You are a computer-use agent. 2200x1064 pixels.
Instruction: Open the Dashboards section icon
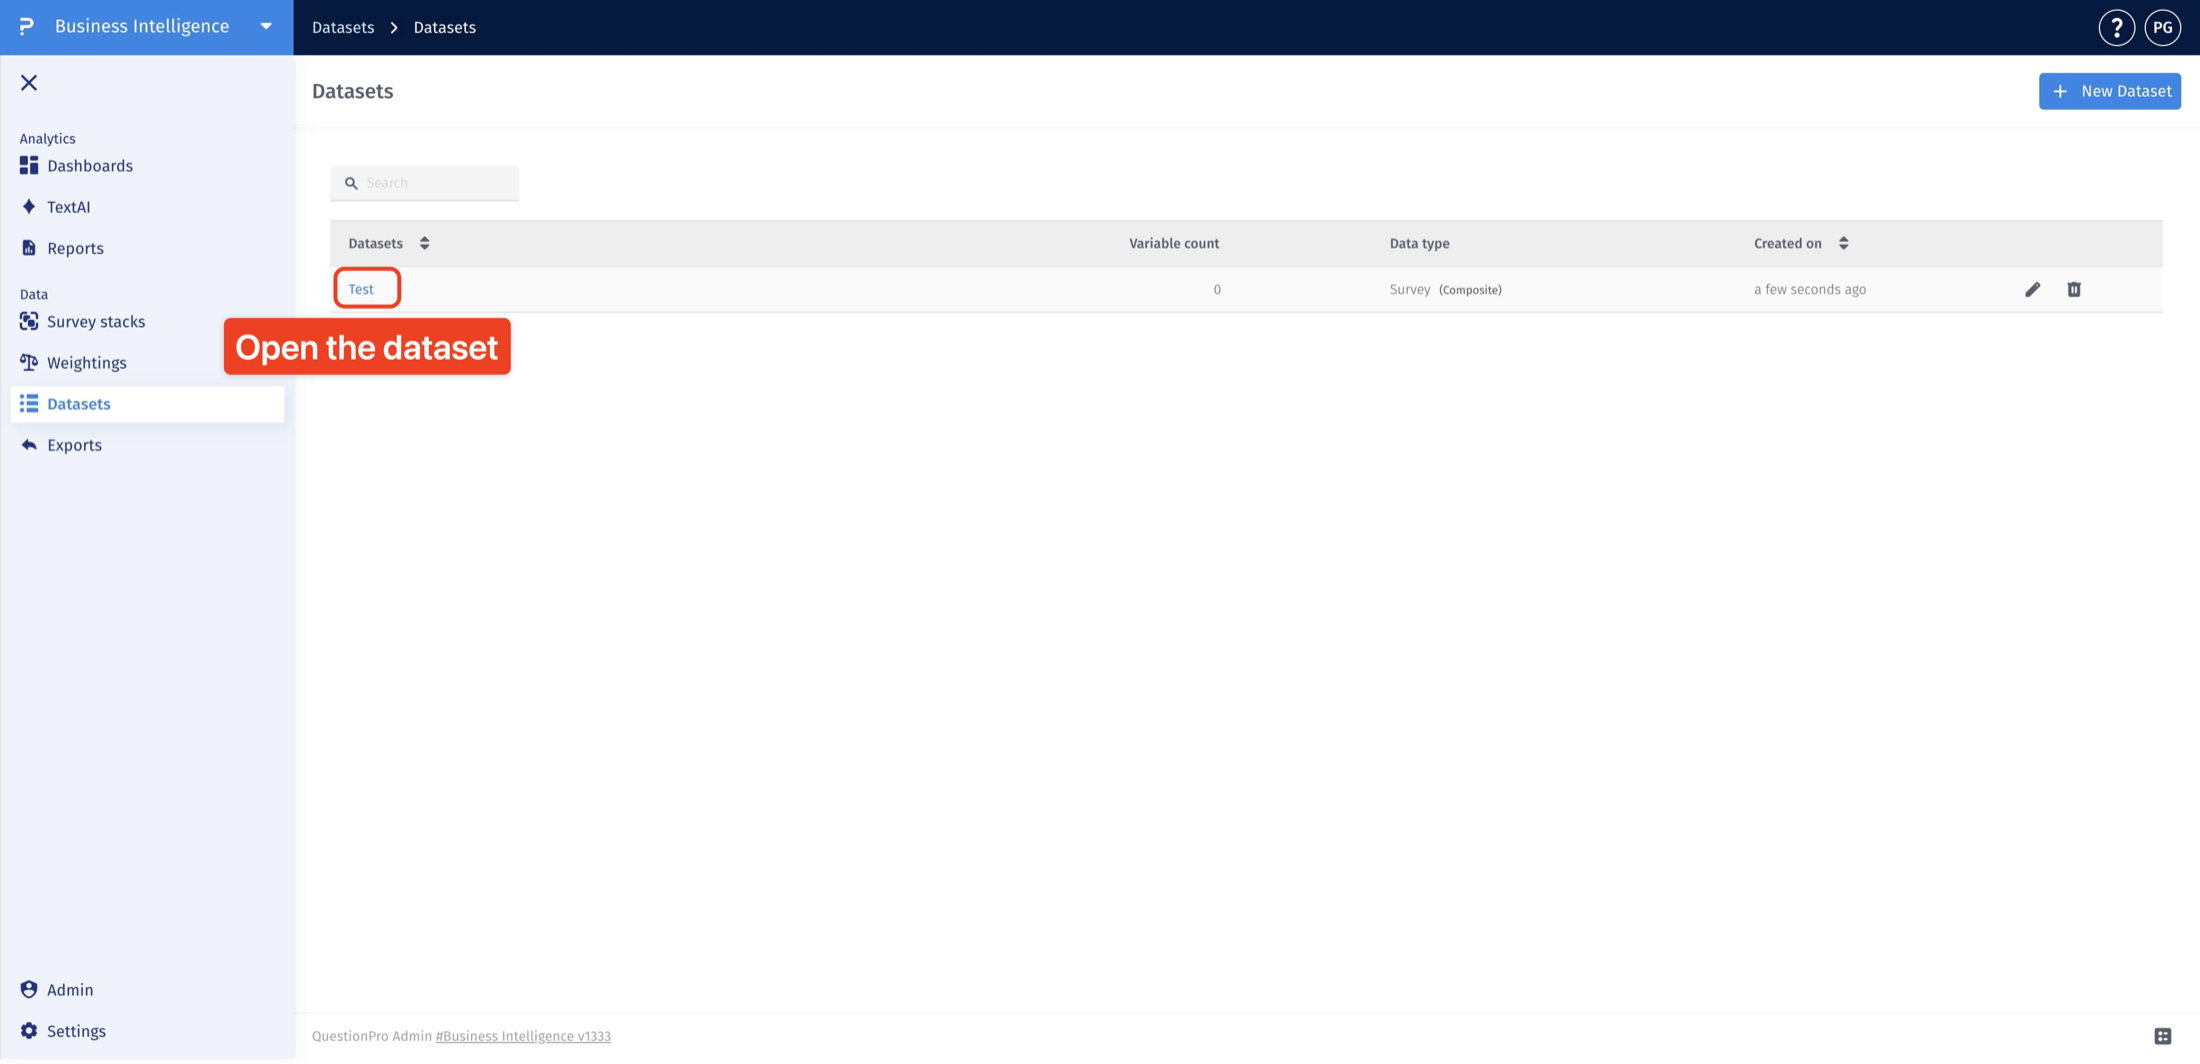tap(29, 165)
